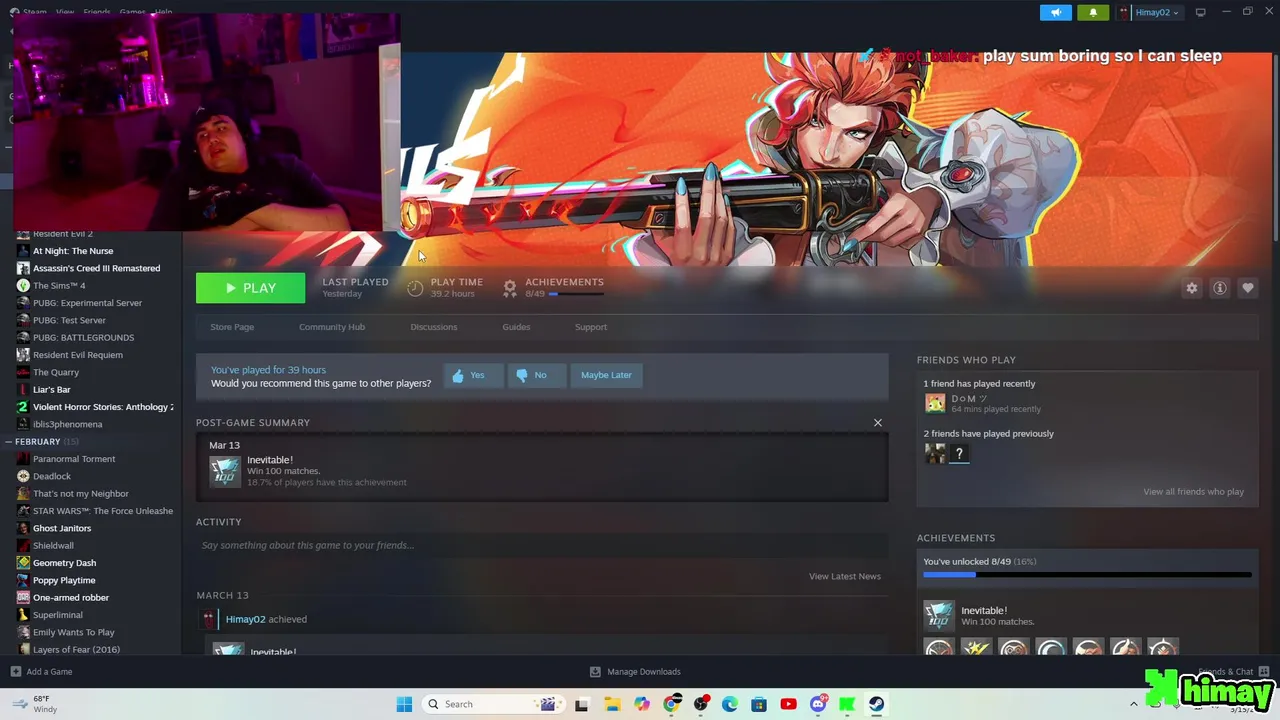1280x720 pixels.
Task: Open the Games menu in Steam menu bar
Action: (x=132, y=12)
